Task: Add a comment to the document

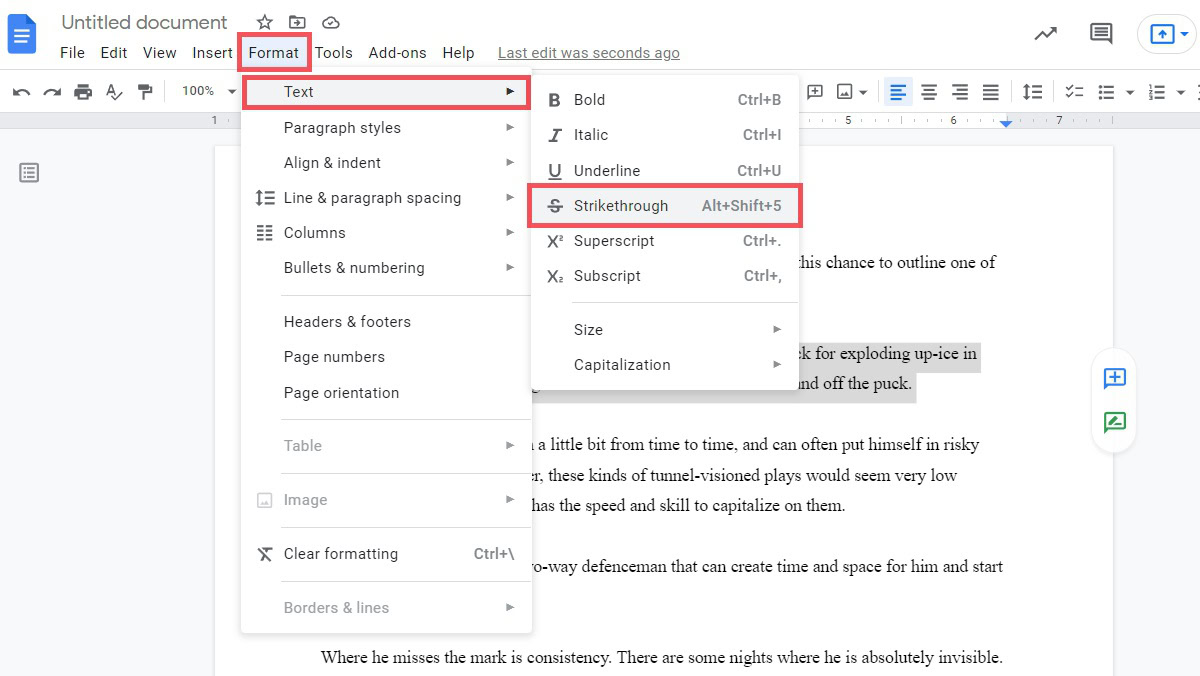Action: tap(1114, 378)
